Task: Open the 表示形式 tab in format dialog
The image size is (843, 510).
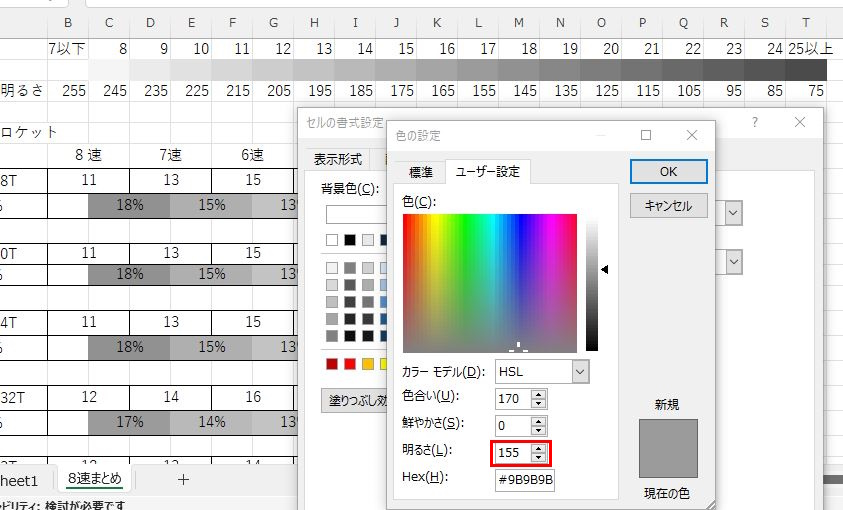Action: tap(337, 159)
